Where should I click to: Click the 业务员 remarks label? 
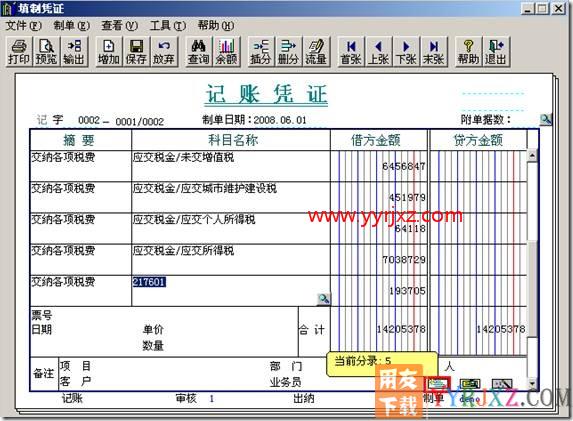(x=286, y=382)
